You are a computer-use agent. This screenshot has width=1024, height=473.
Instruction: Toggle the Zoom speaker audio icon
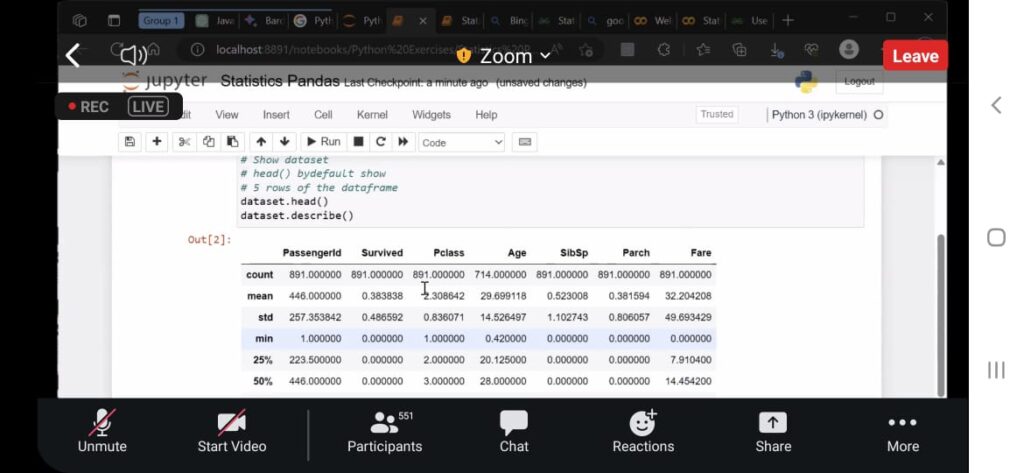[x=133, y=56]
